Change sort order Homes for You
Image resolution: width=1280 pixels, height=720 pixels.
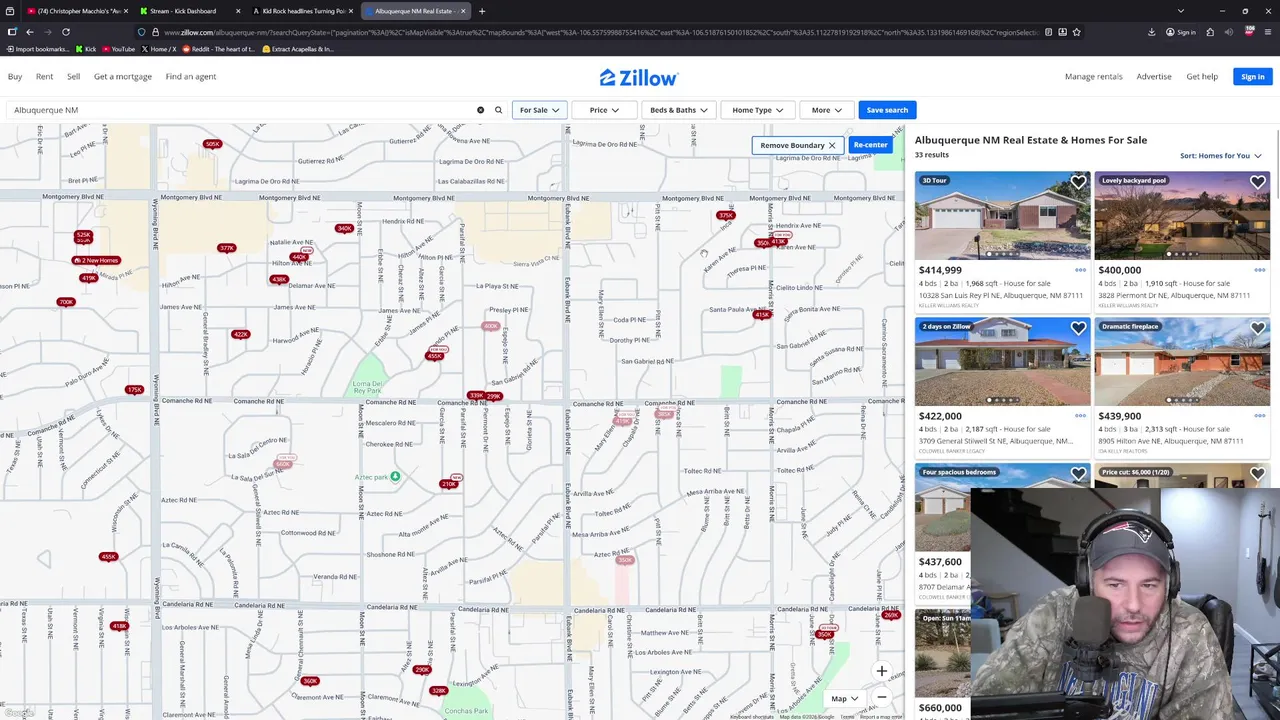click(x=1220, y=156)
